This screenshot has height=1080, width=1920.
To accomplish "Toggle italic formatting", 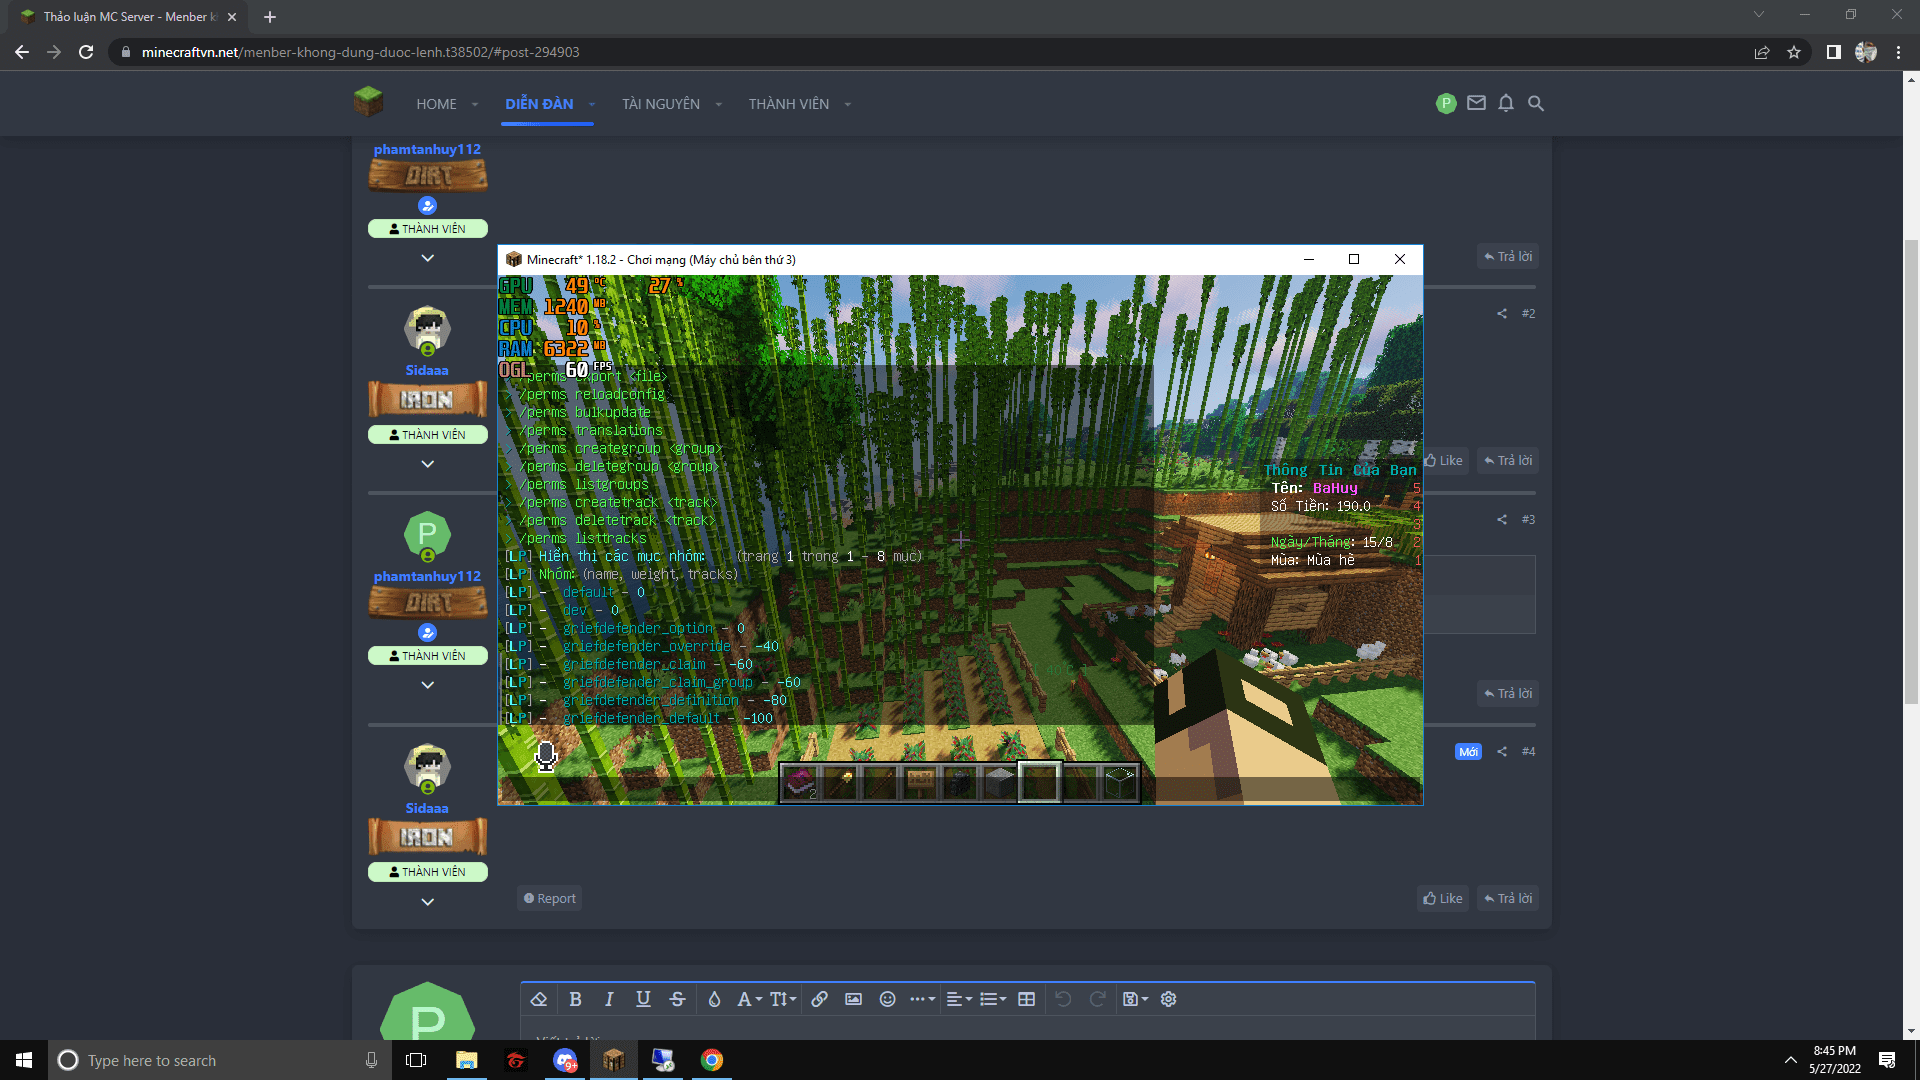I will click(x=609, y=999).
